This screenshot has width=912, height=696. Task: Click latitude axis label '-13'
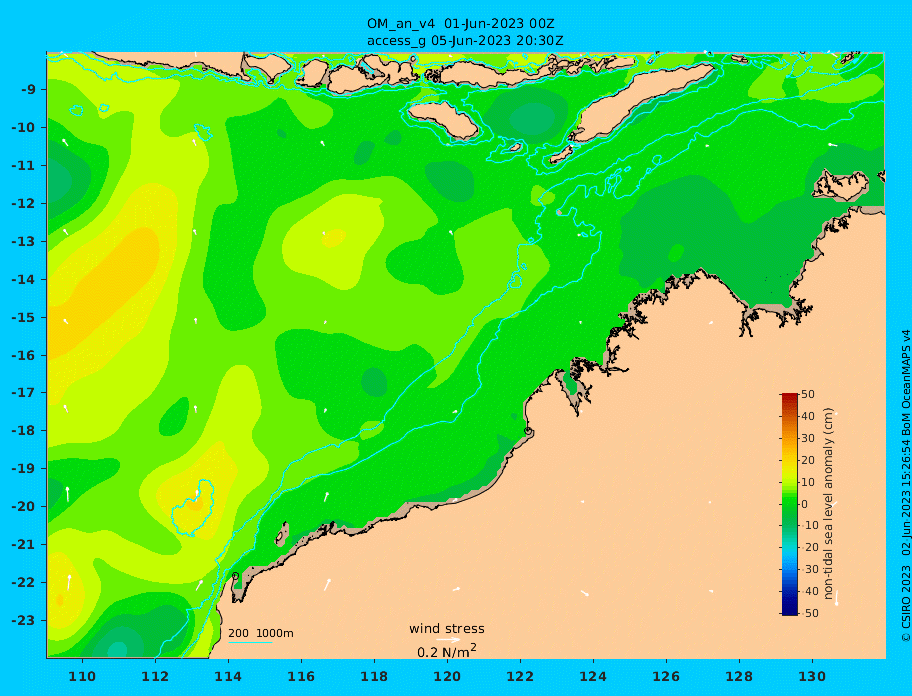pyautogui.click(x=23, y=241)
